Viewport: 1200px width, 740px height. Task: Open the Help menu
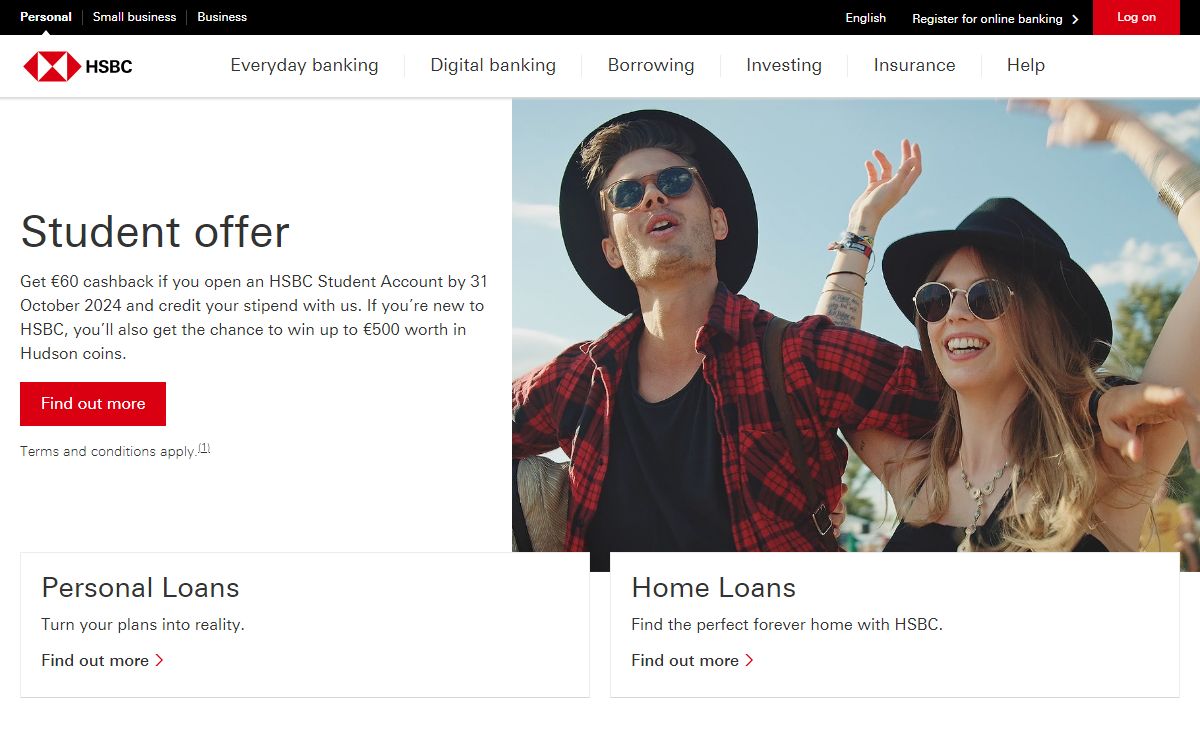(1026, 66)
